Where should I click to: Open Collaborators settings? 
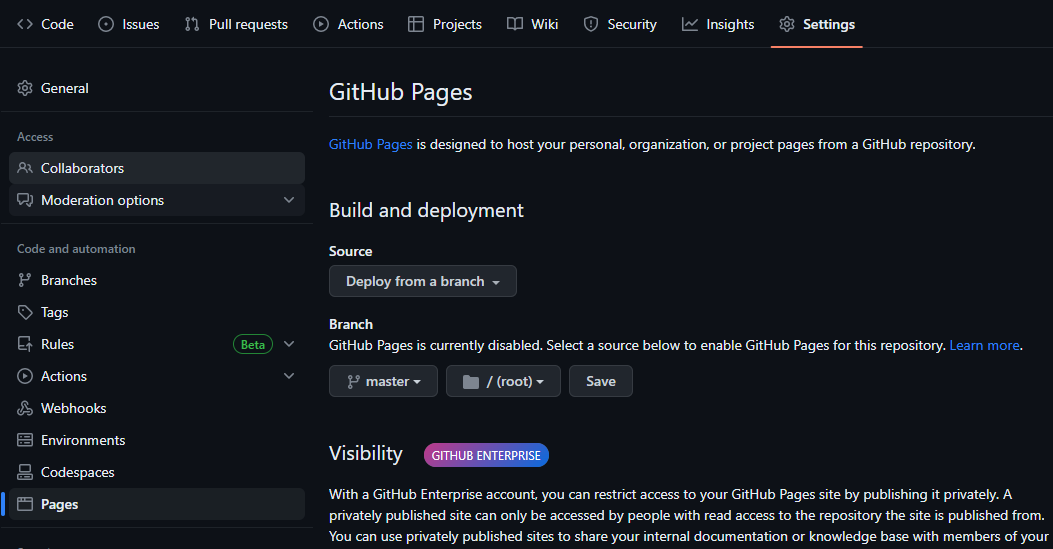[157, 168]
